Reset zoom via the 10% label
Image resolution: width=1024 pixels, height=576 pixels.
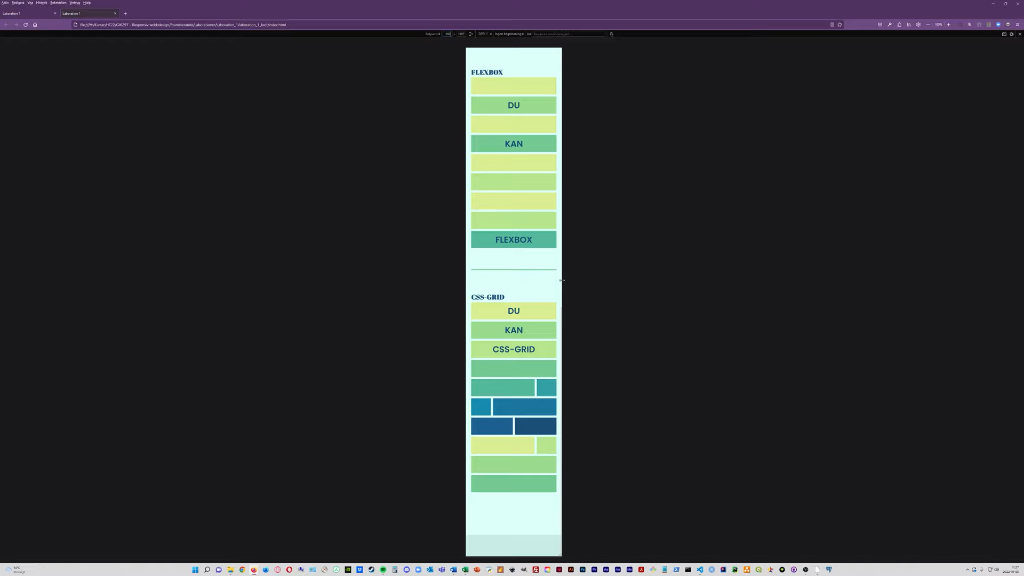[x=938, y=25]
